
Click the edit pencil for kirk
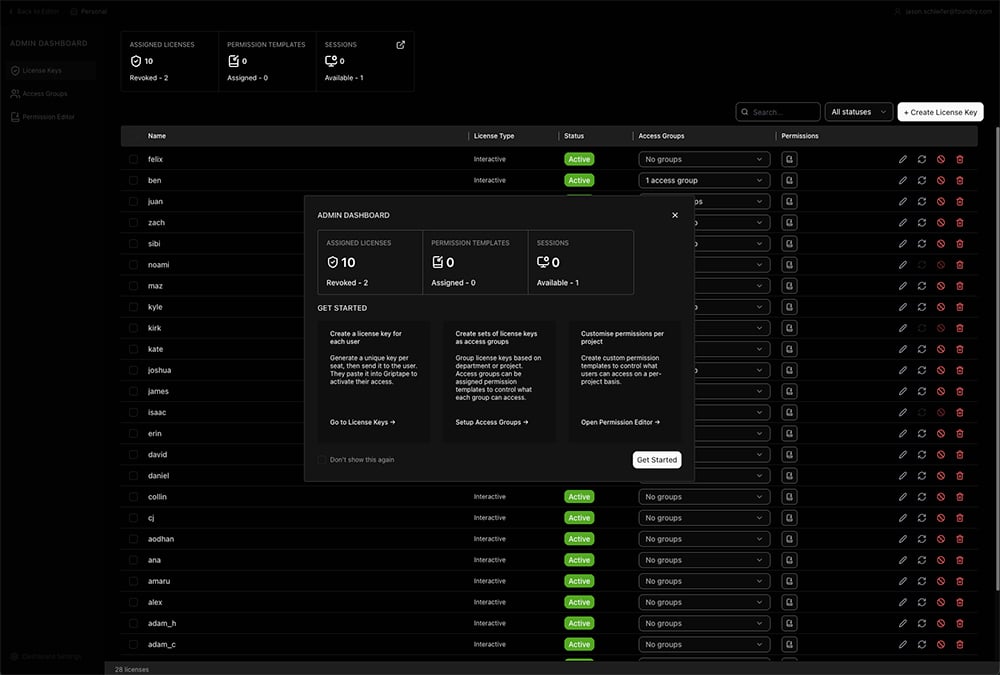pyautogui.click(x=902, y=328)
